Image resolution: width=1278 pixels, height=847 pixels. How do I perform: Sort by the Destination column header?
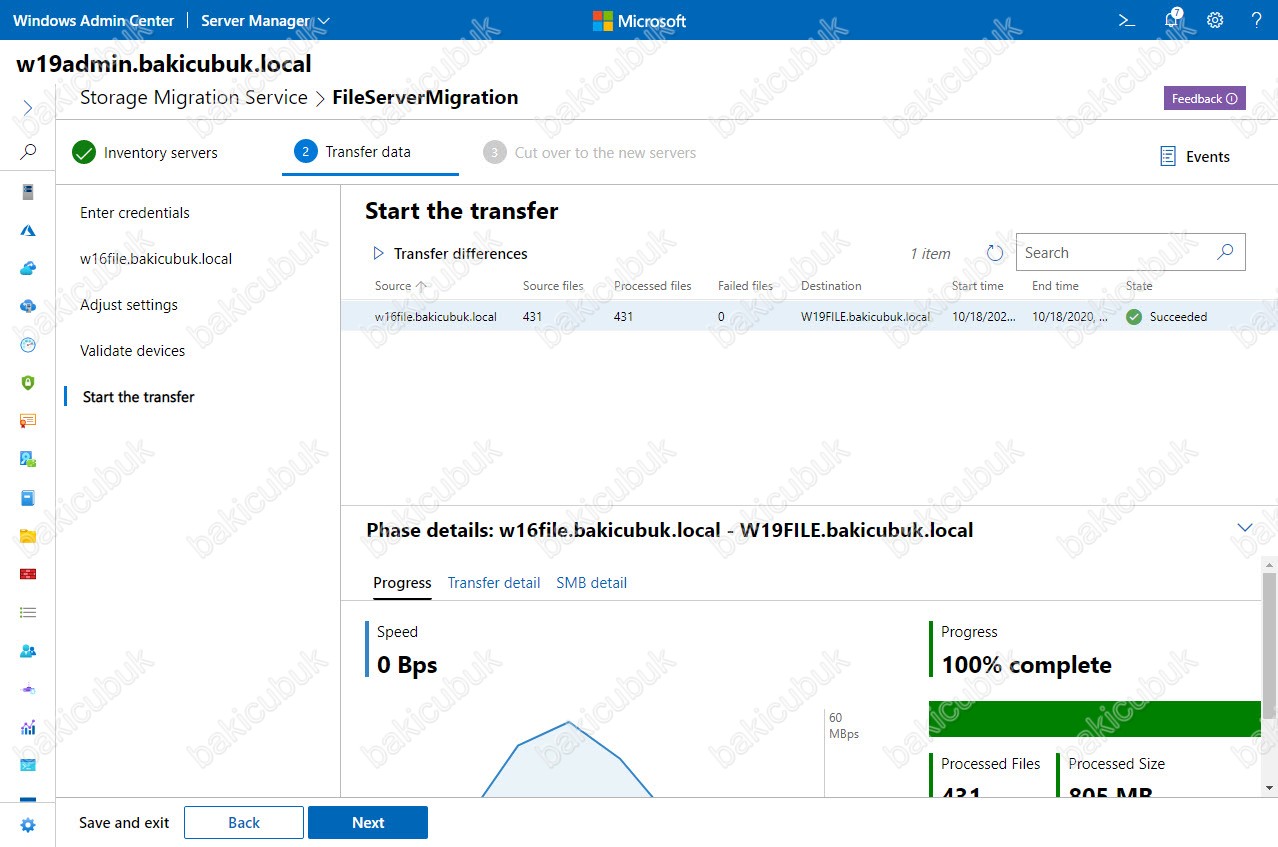click(x=831, y=286)
